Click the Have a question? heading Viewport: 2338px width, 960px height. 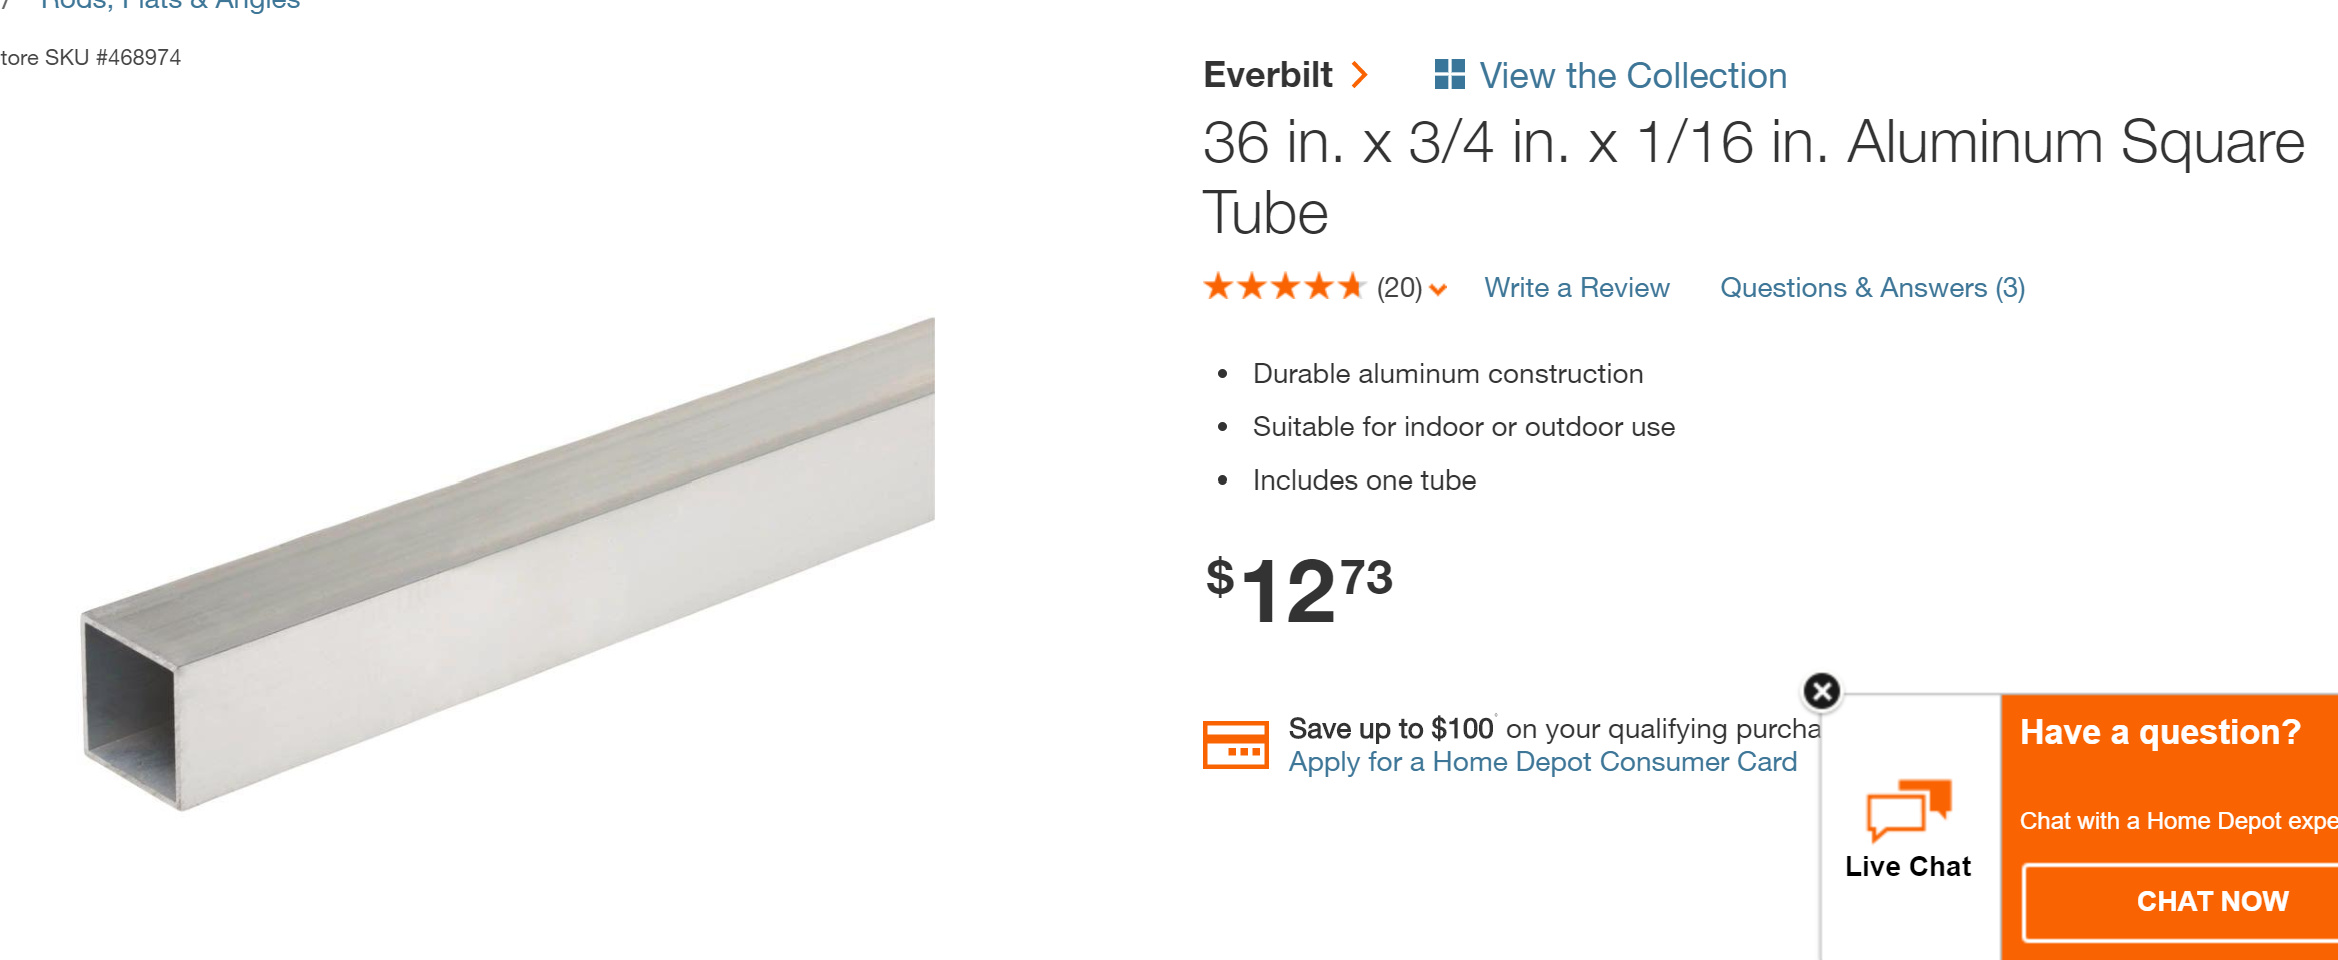pyautogui.click(x=2160, y=732)
